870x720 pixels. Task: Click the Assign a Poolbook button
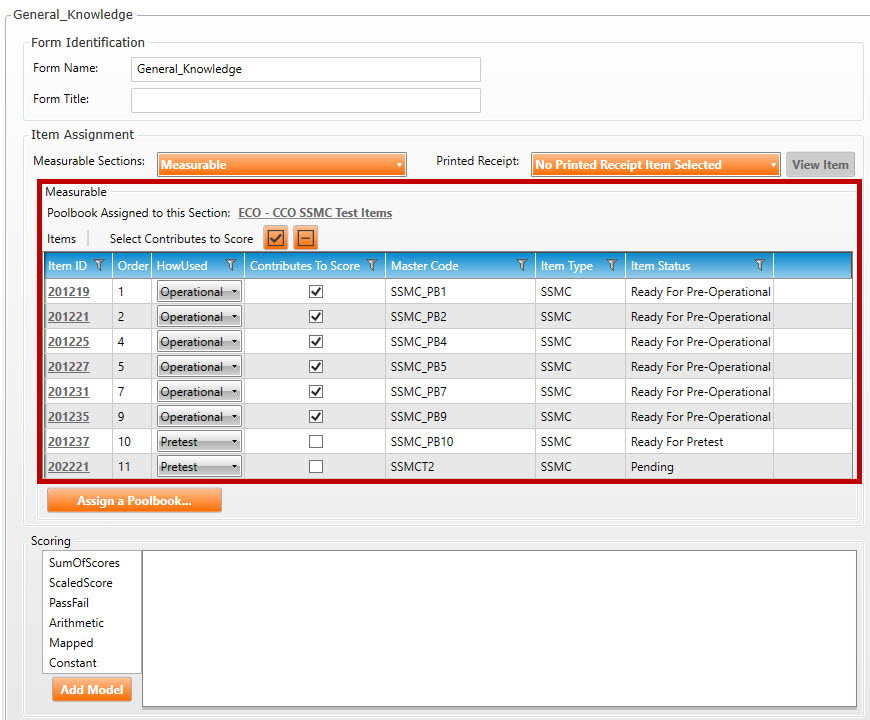point(134,501)
